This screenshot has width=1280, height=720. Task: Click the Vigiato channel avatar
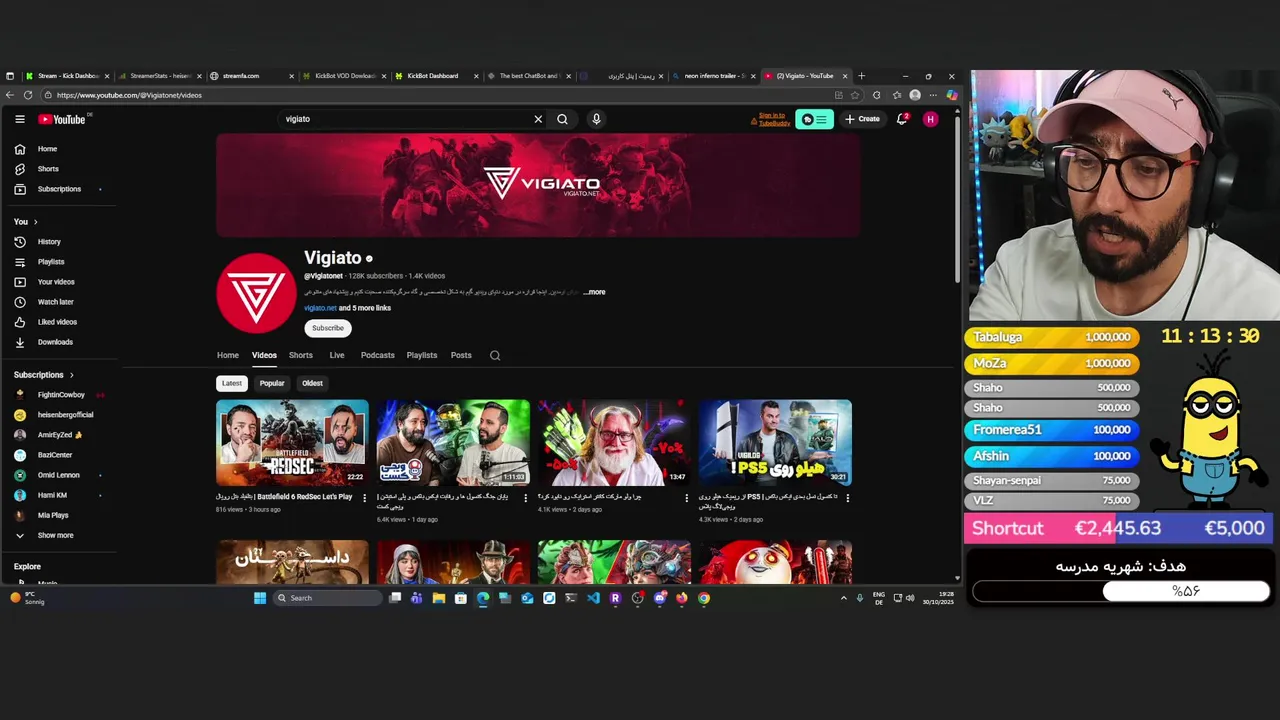pos(256,293)
